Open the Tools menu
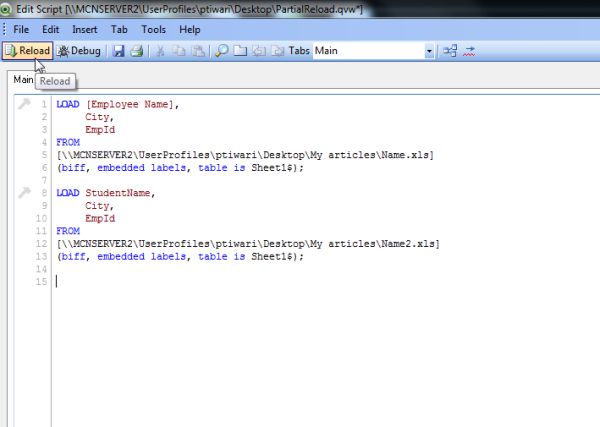The image size is (600, 427). (153, 29)
